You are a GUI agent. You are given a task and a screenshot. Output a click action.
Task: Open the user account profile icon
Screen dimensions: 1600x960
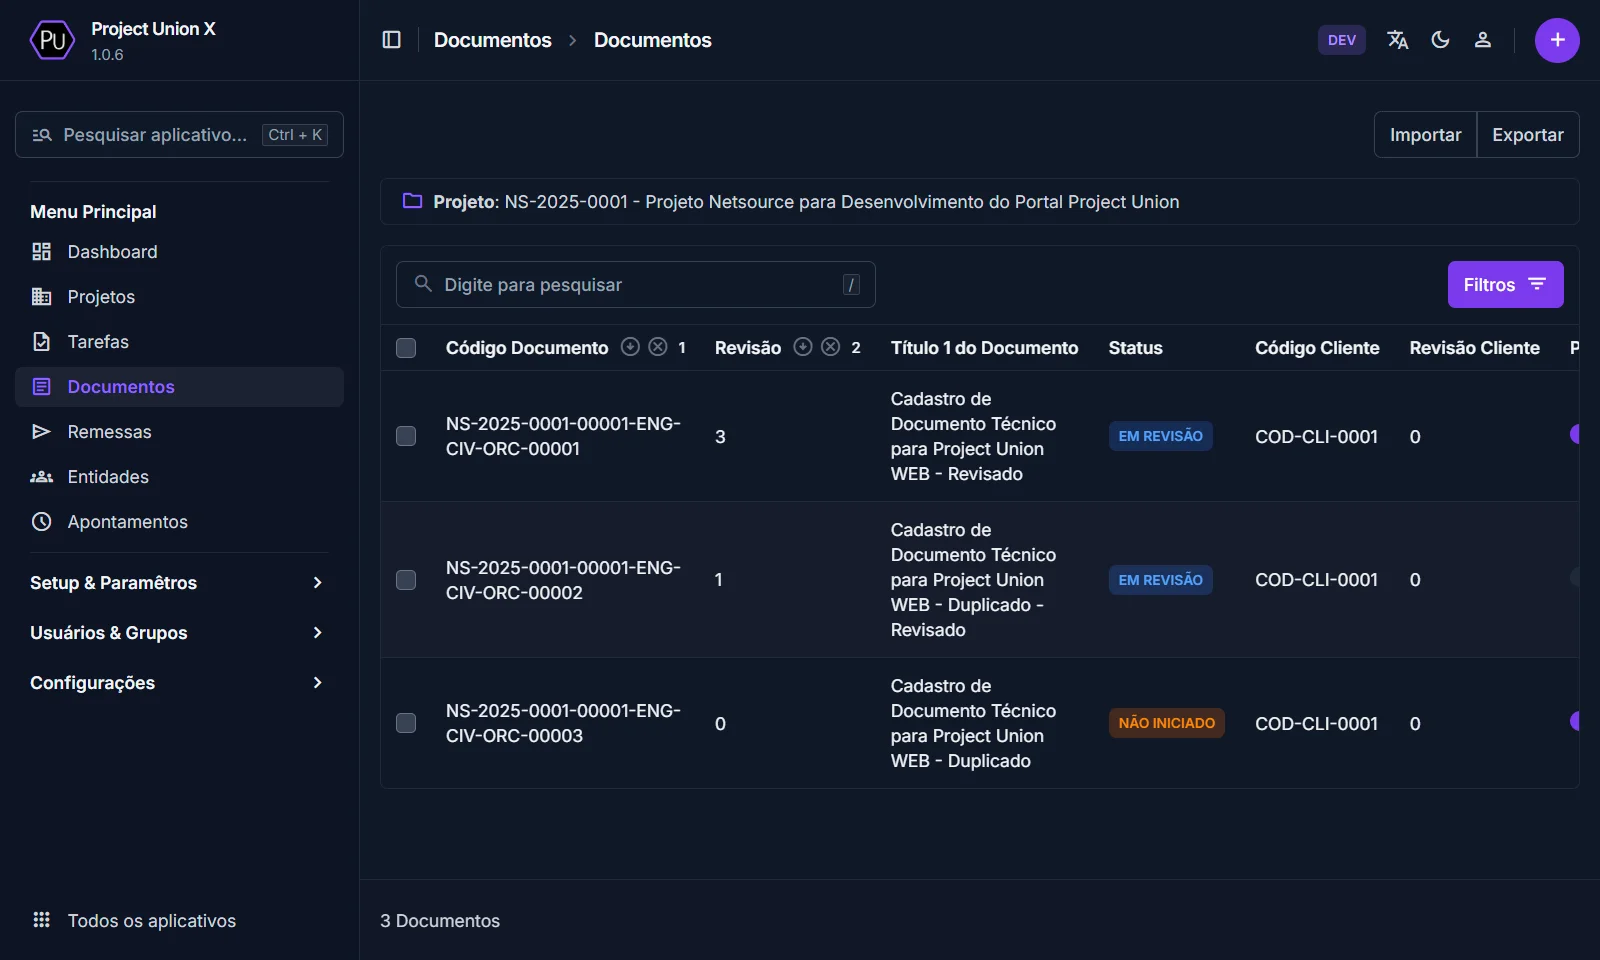(1483, 40)
